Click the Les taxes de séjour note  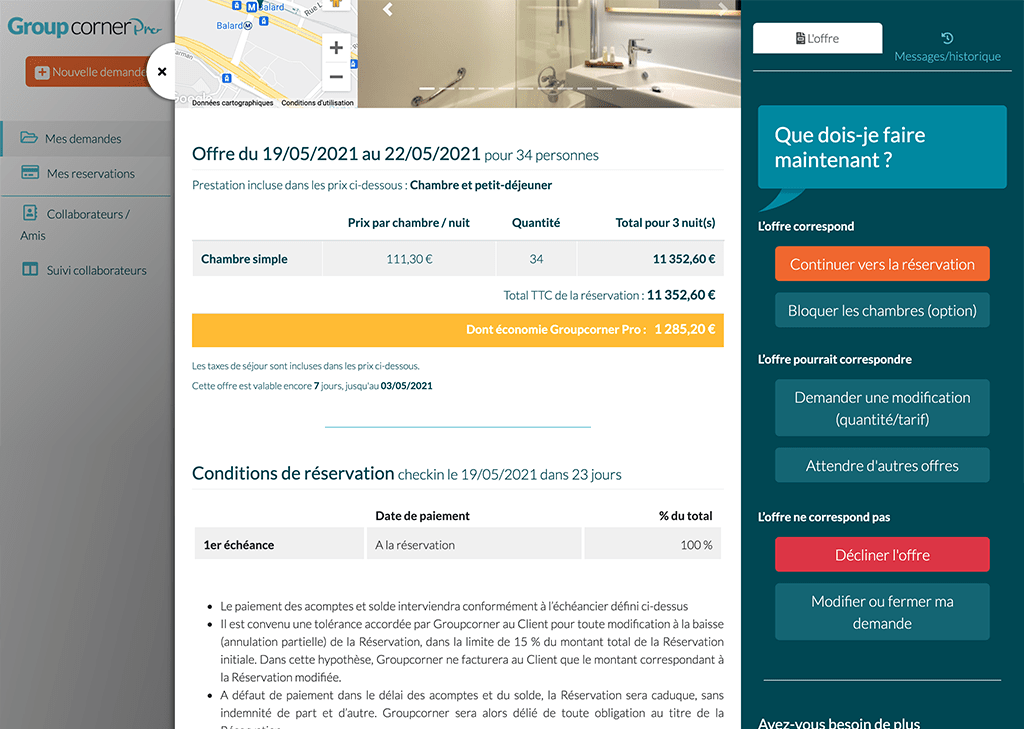[x=306, y=366]
